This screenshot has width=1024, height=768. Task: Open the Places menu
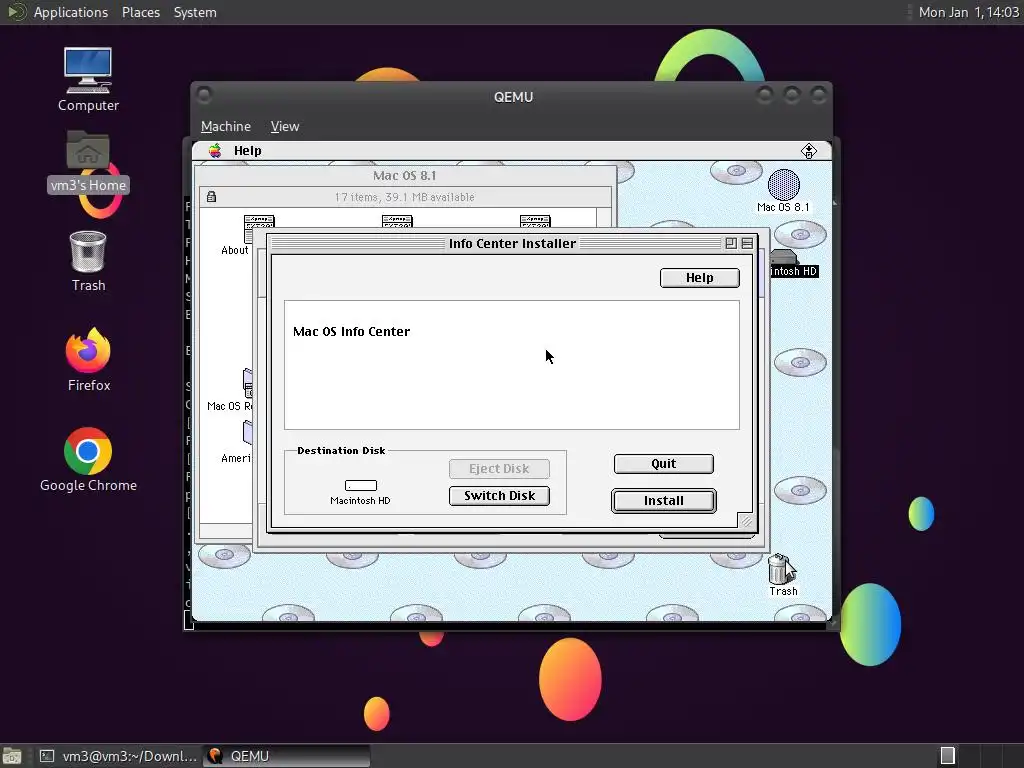click(x=140, y=12)
